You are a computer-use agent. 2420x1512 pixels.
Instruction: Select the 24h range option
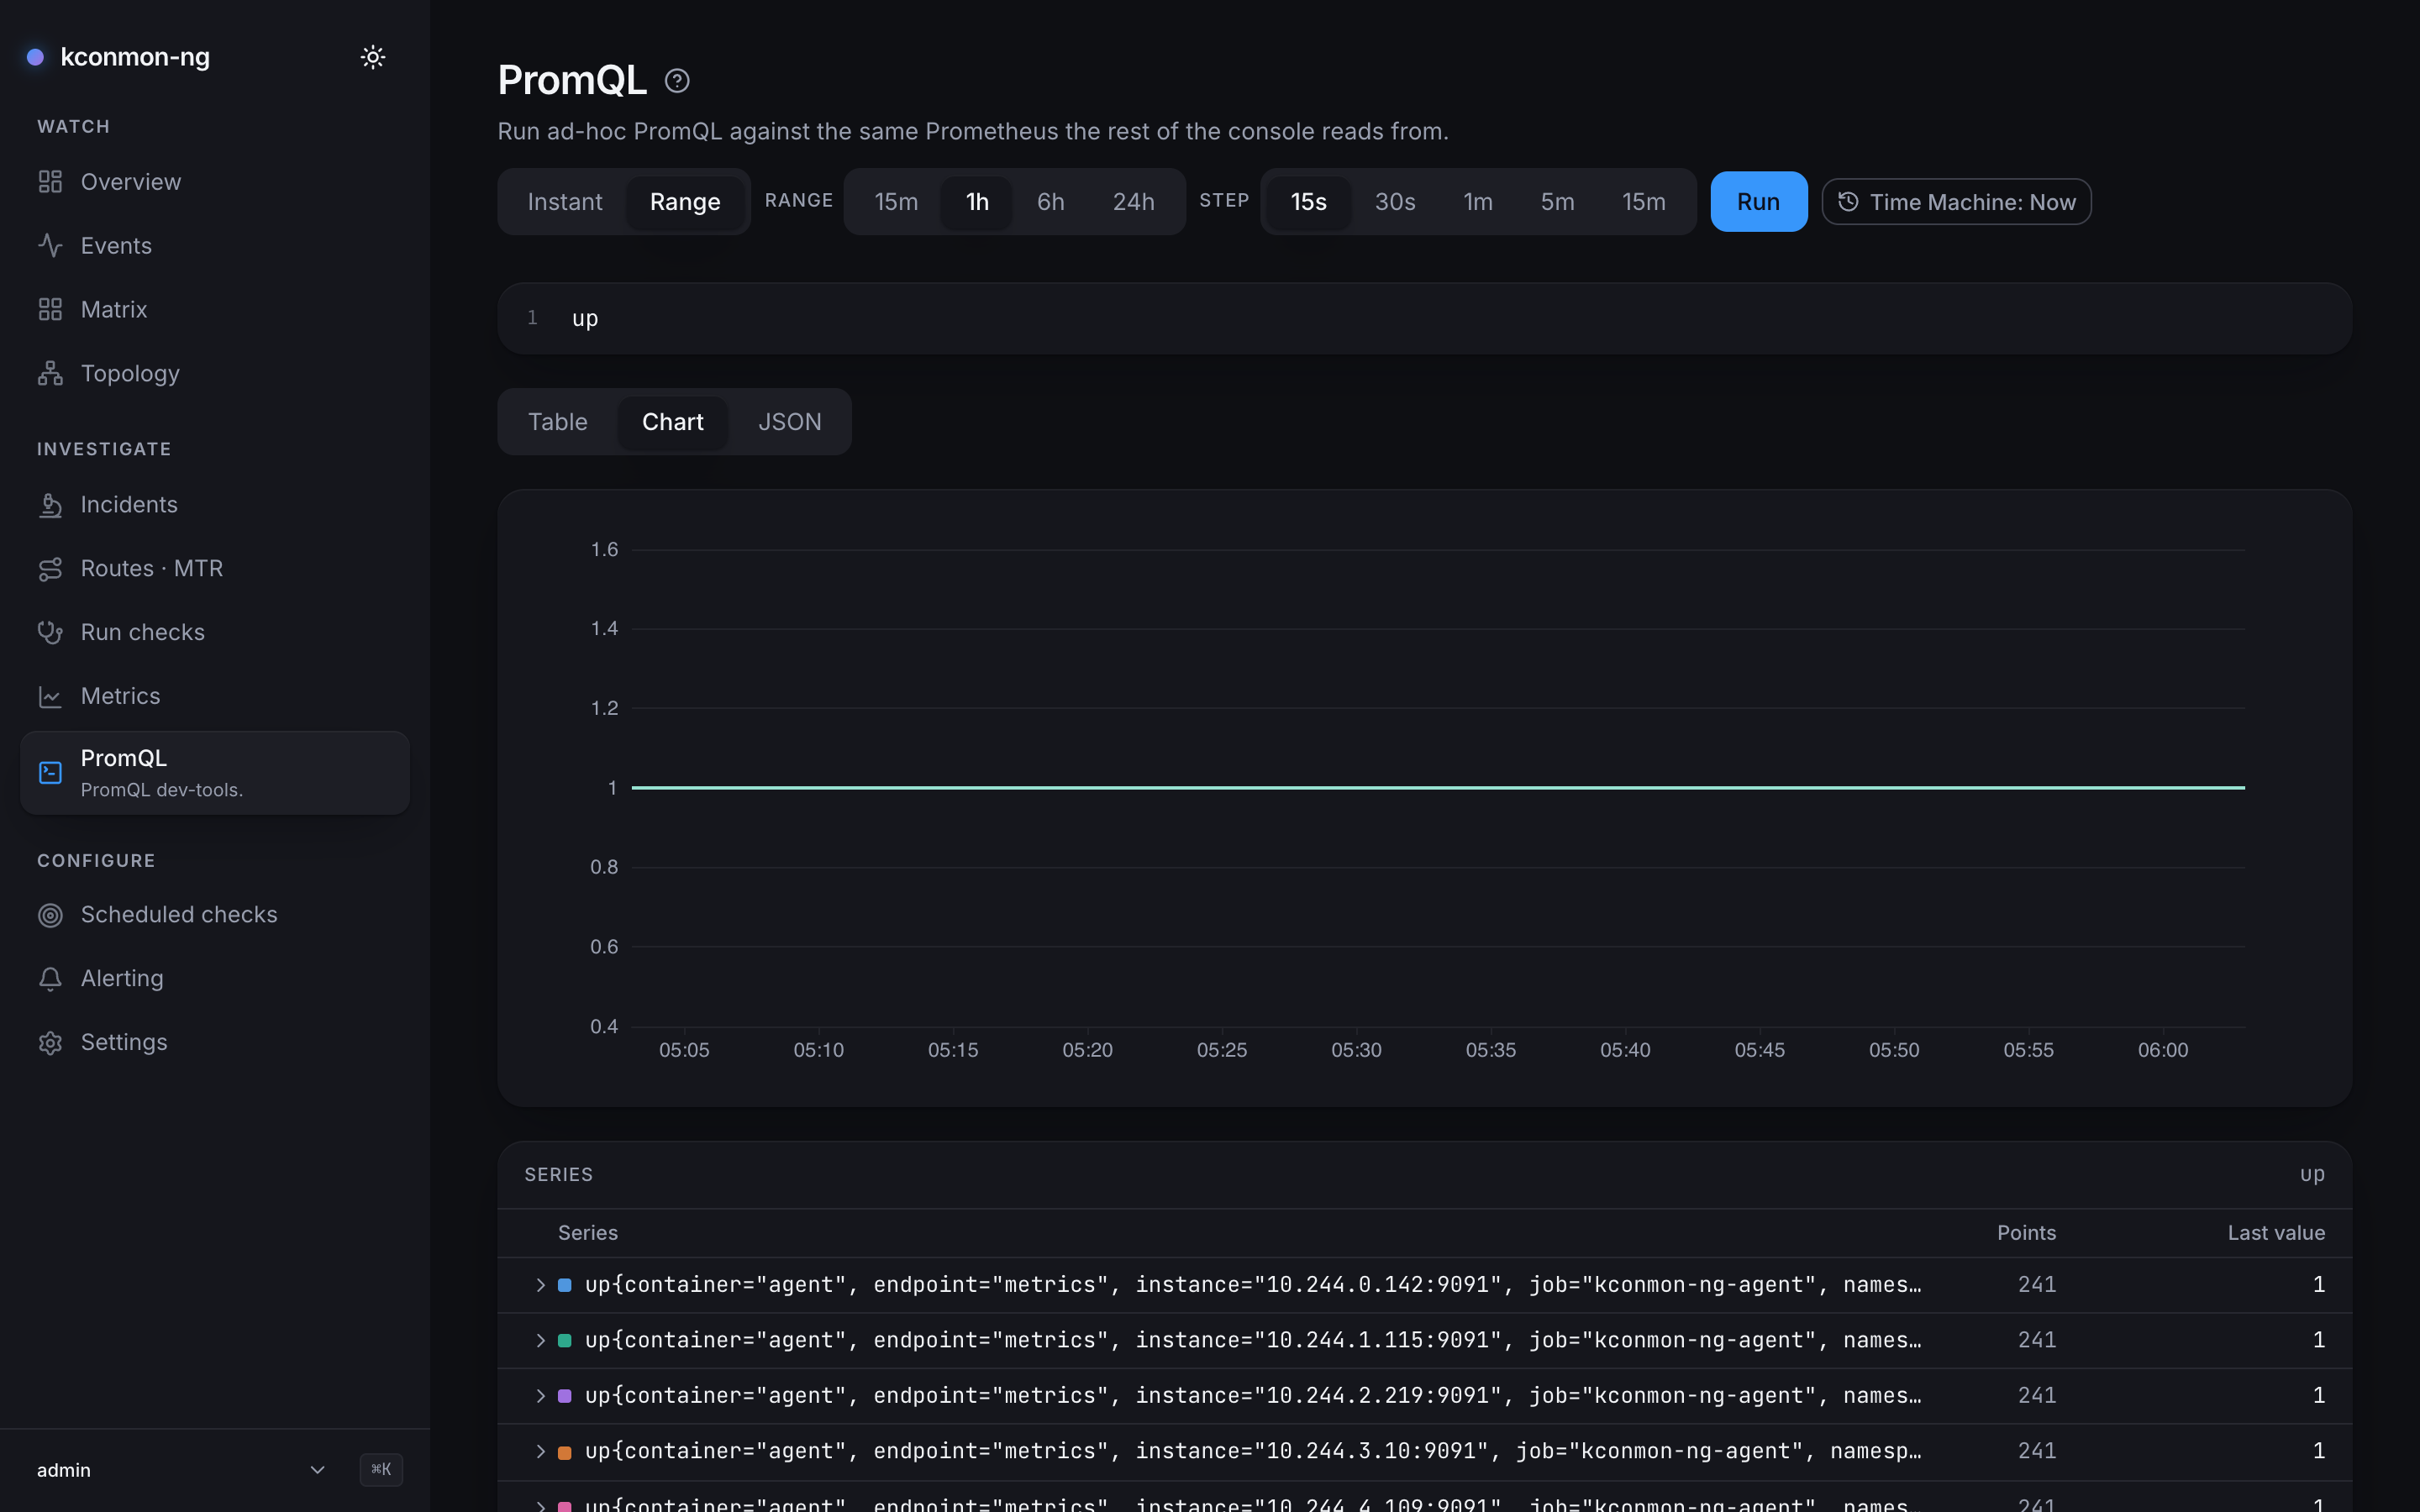(1133, 202)
